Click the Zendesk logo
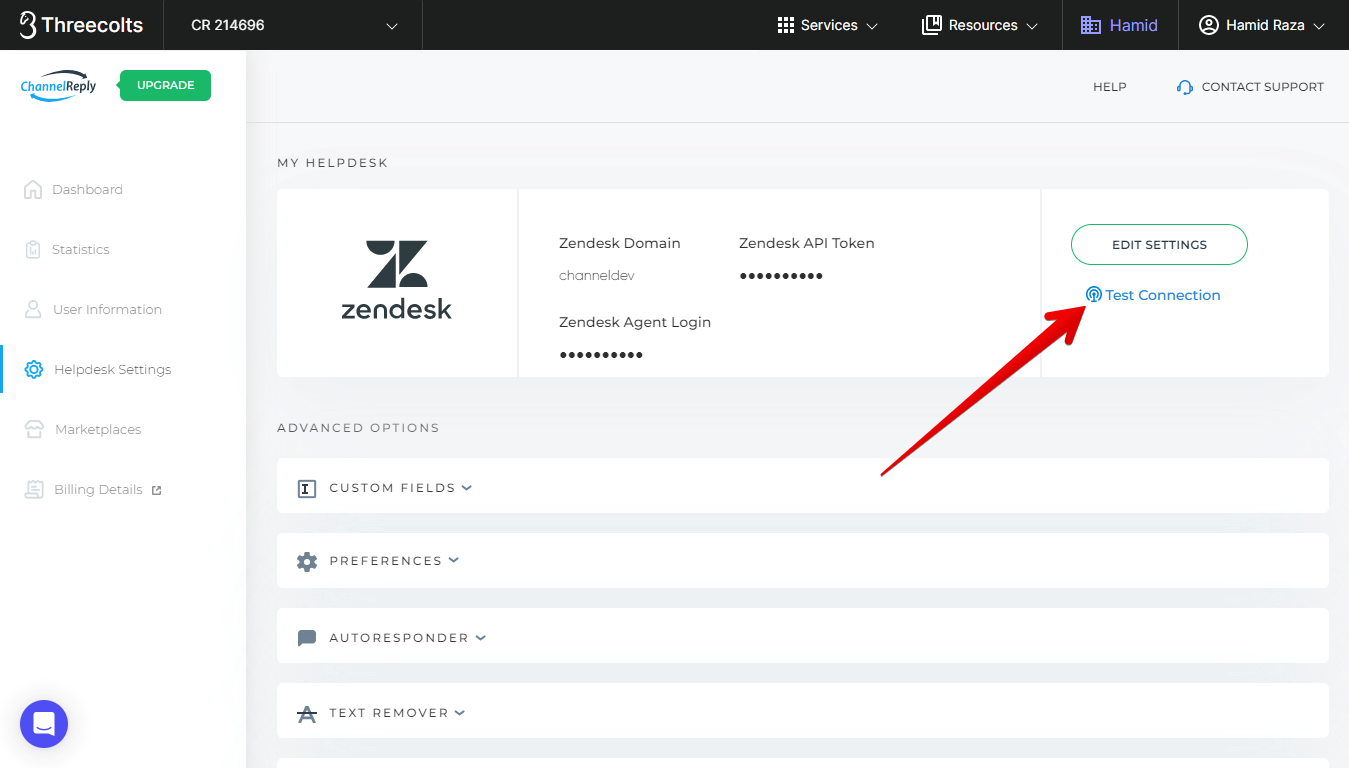The image size is (1349, 768). [396, 280]
